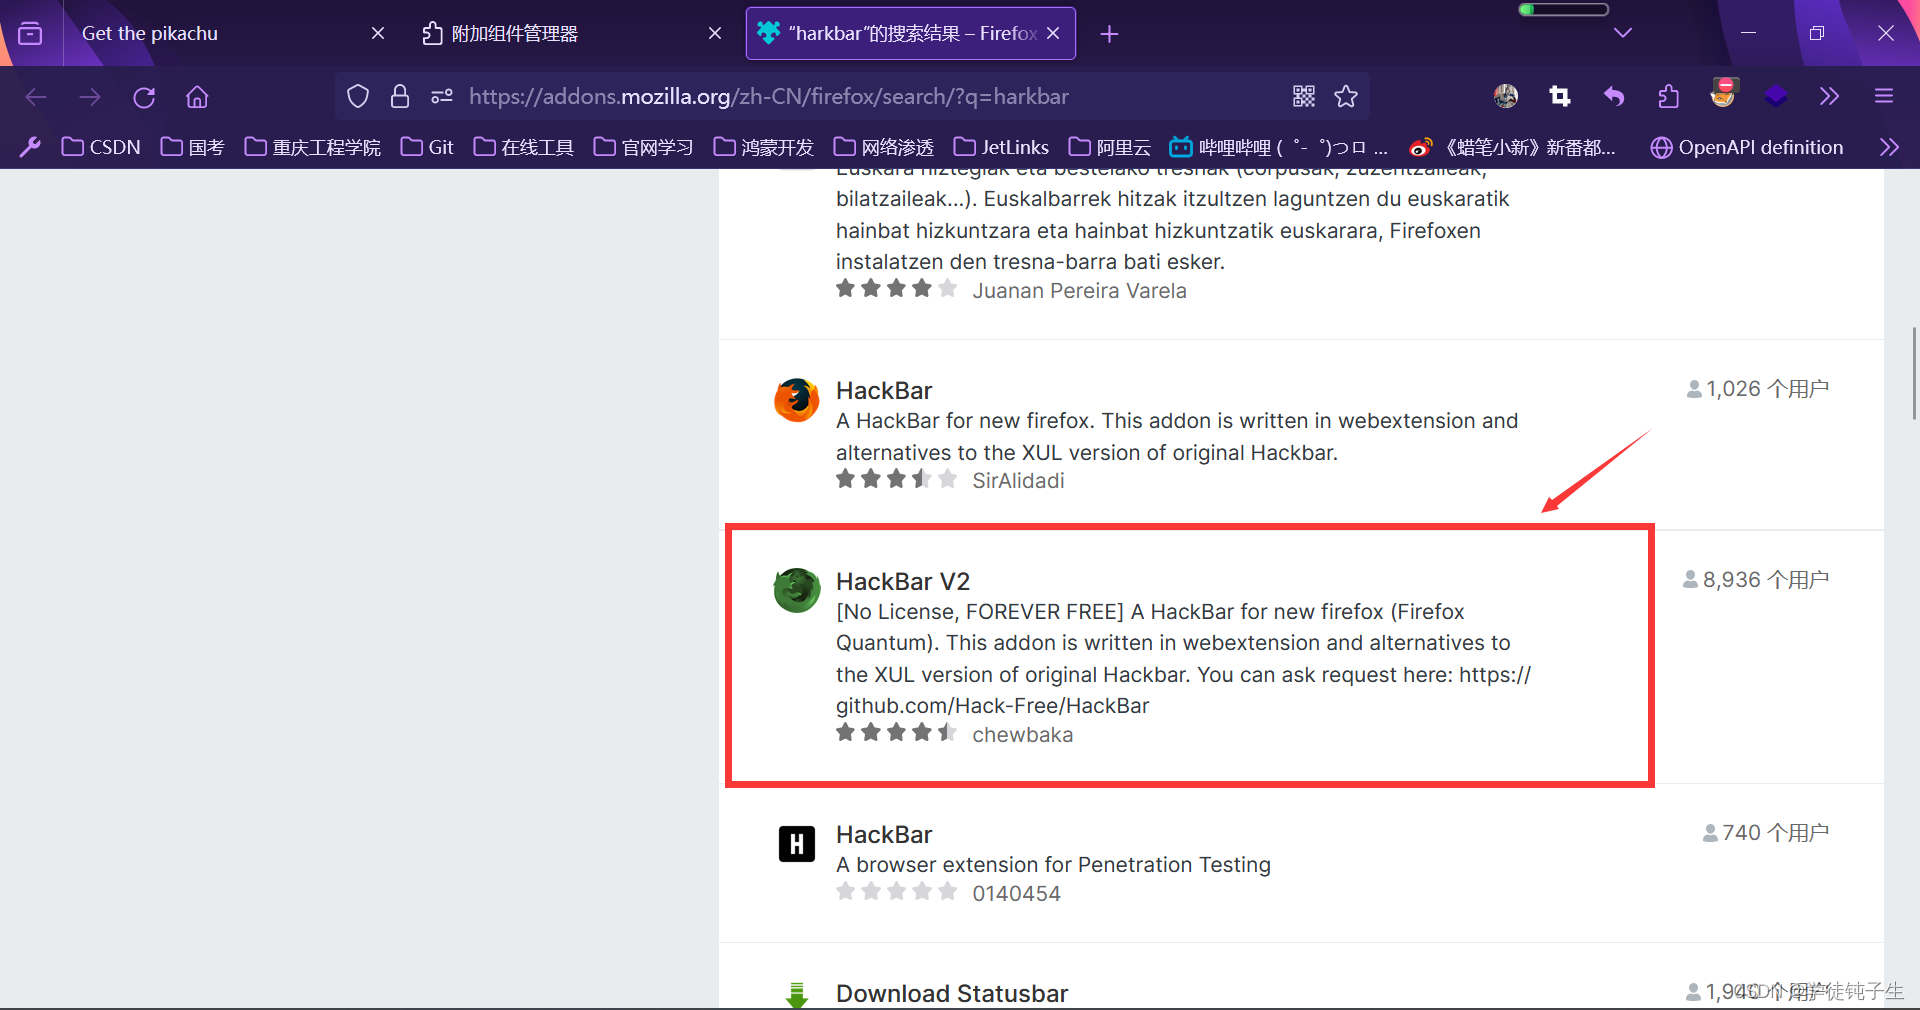
Task: Open the profile avatar icon in toolbar
Action: tap(1506, 96)
